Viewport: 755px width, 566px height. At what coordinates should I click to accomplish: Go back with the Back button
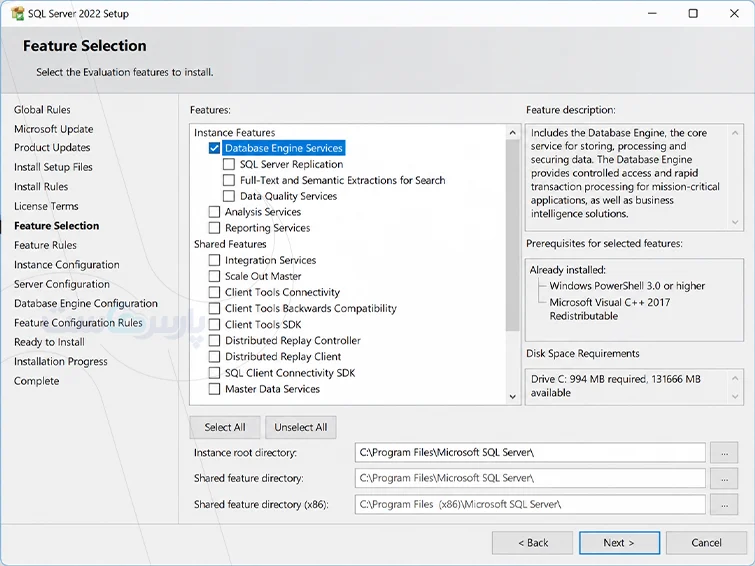(x=533, y=543)
